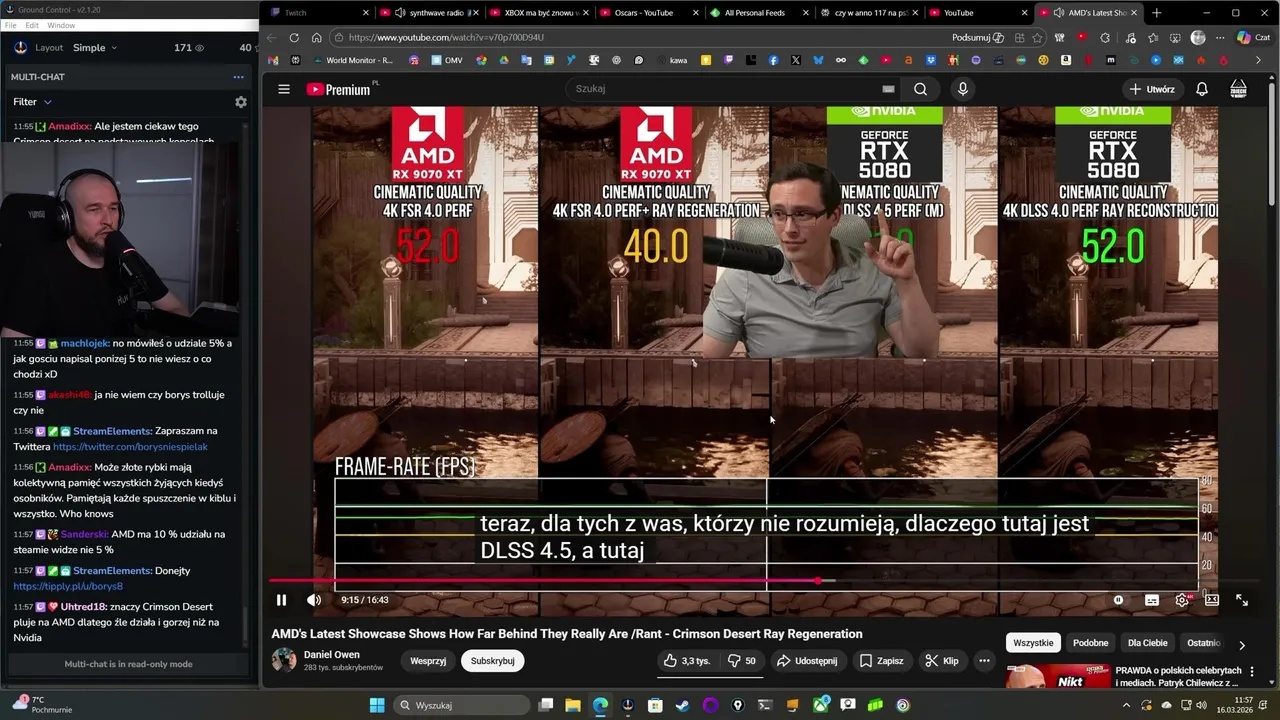
Task: Open Ground Control Edit menu
Action: [32, 25]
